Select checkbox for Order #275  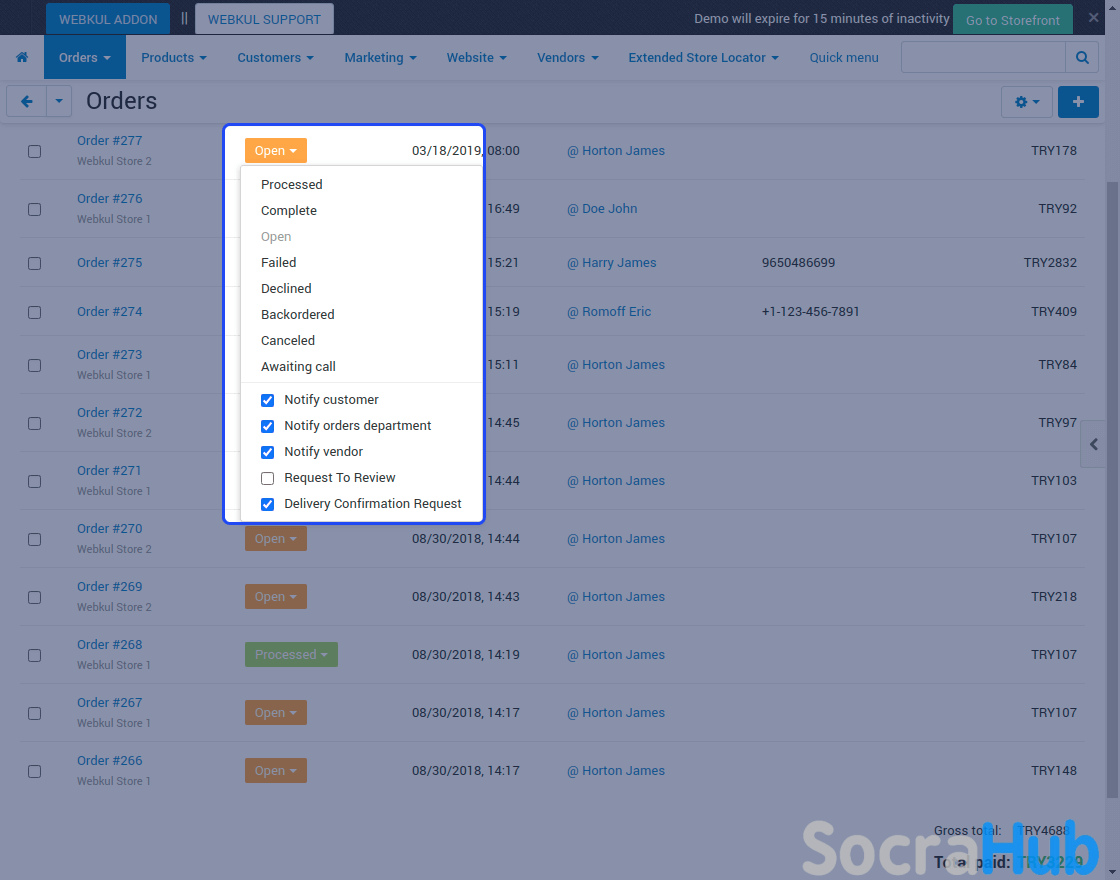coord(34,264)
